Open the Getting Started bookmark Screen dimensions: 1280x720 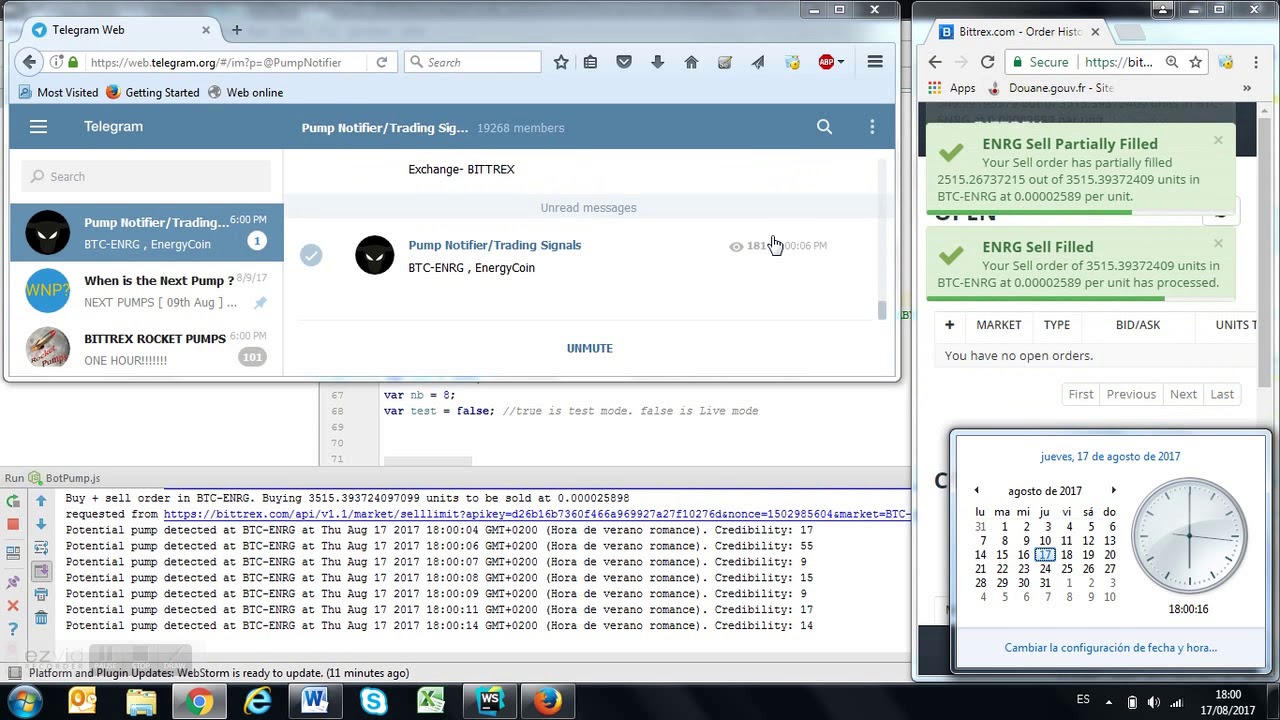pyautogui.click(x=152, y=92)
